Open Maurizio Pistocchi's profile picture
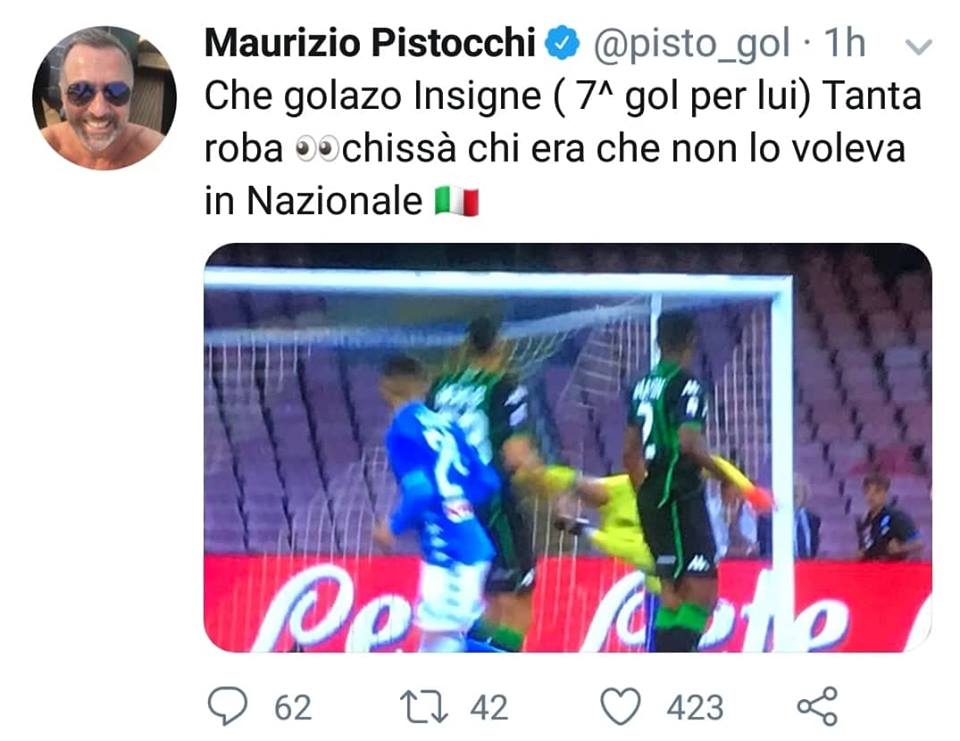960x741 pixels. pyautogui.click(x=104, y=97)
